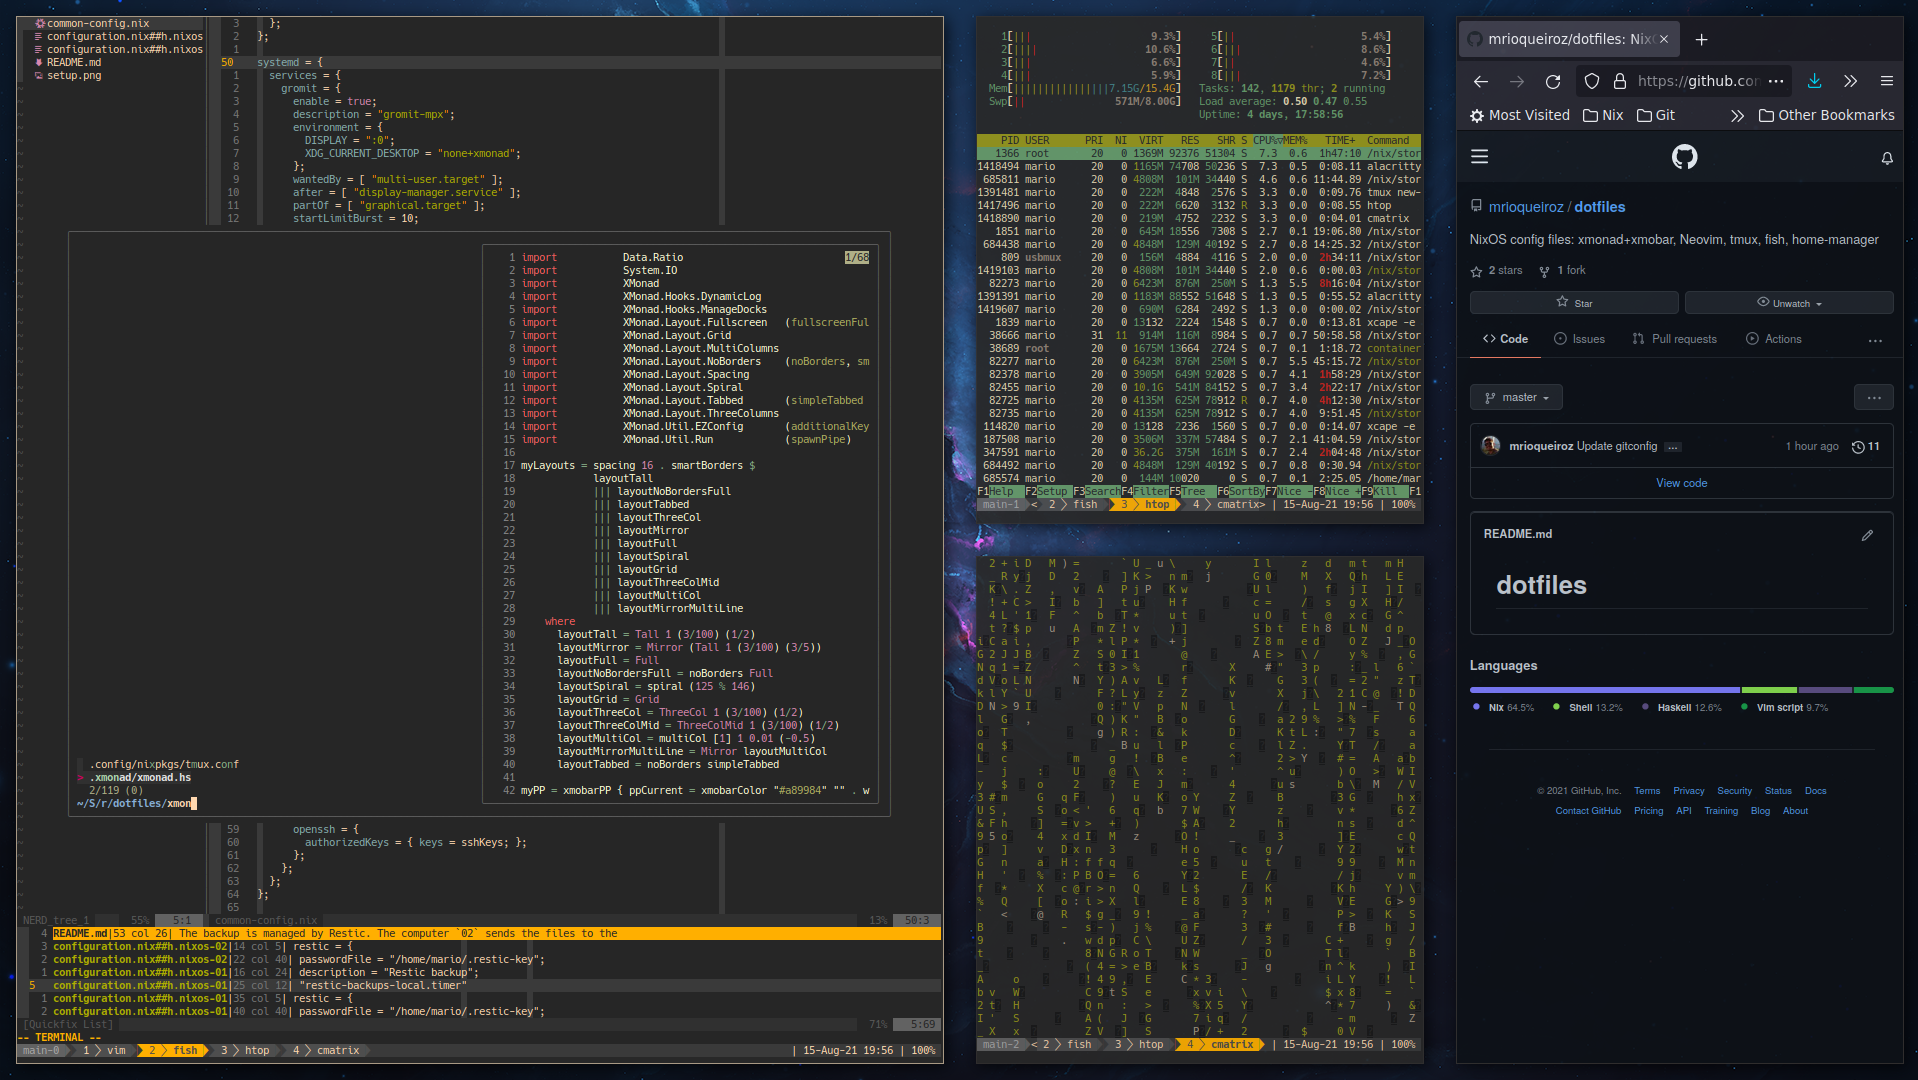This screenshot has width=1918, height=1080.
Task: Open Other Bookmarks folder
Action: click(x=1826, y=116)
